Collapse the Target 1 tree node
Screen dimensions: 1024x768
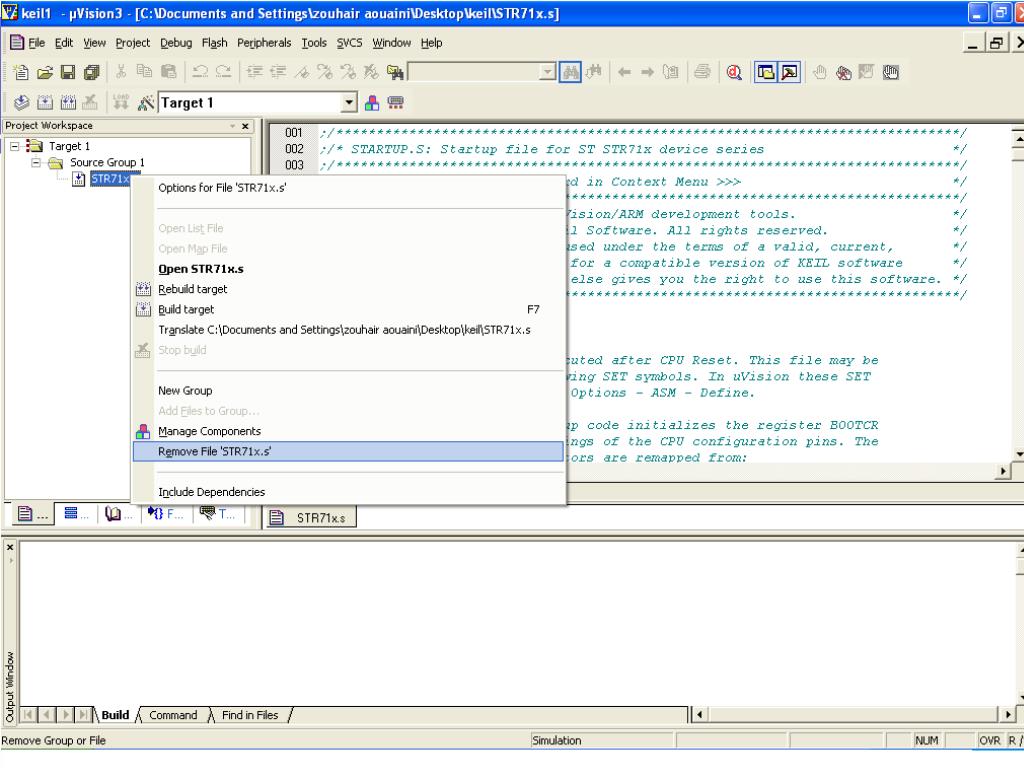(x=14, y=146)
